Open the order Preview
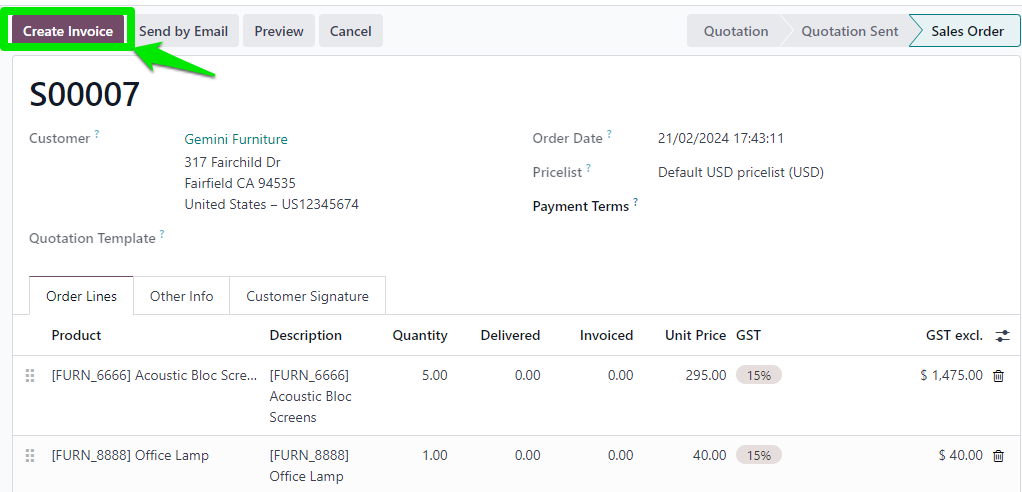This screenshot has width=1022, height=492. point(279,31)
